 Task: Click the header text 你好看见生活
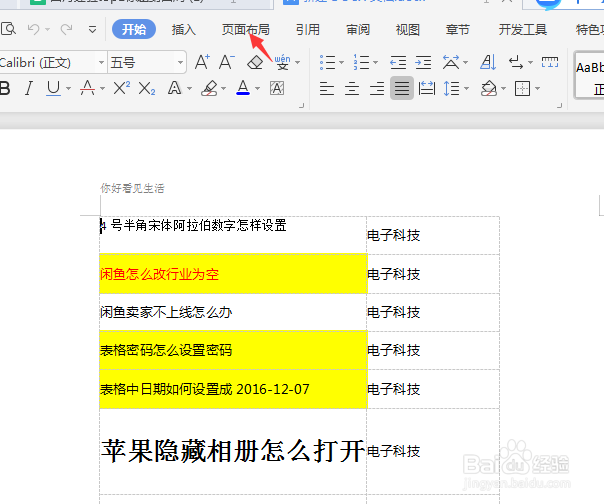tap(133, 188)
